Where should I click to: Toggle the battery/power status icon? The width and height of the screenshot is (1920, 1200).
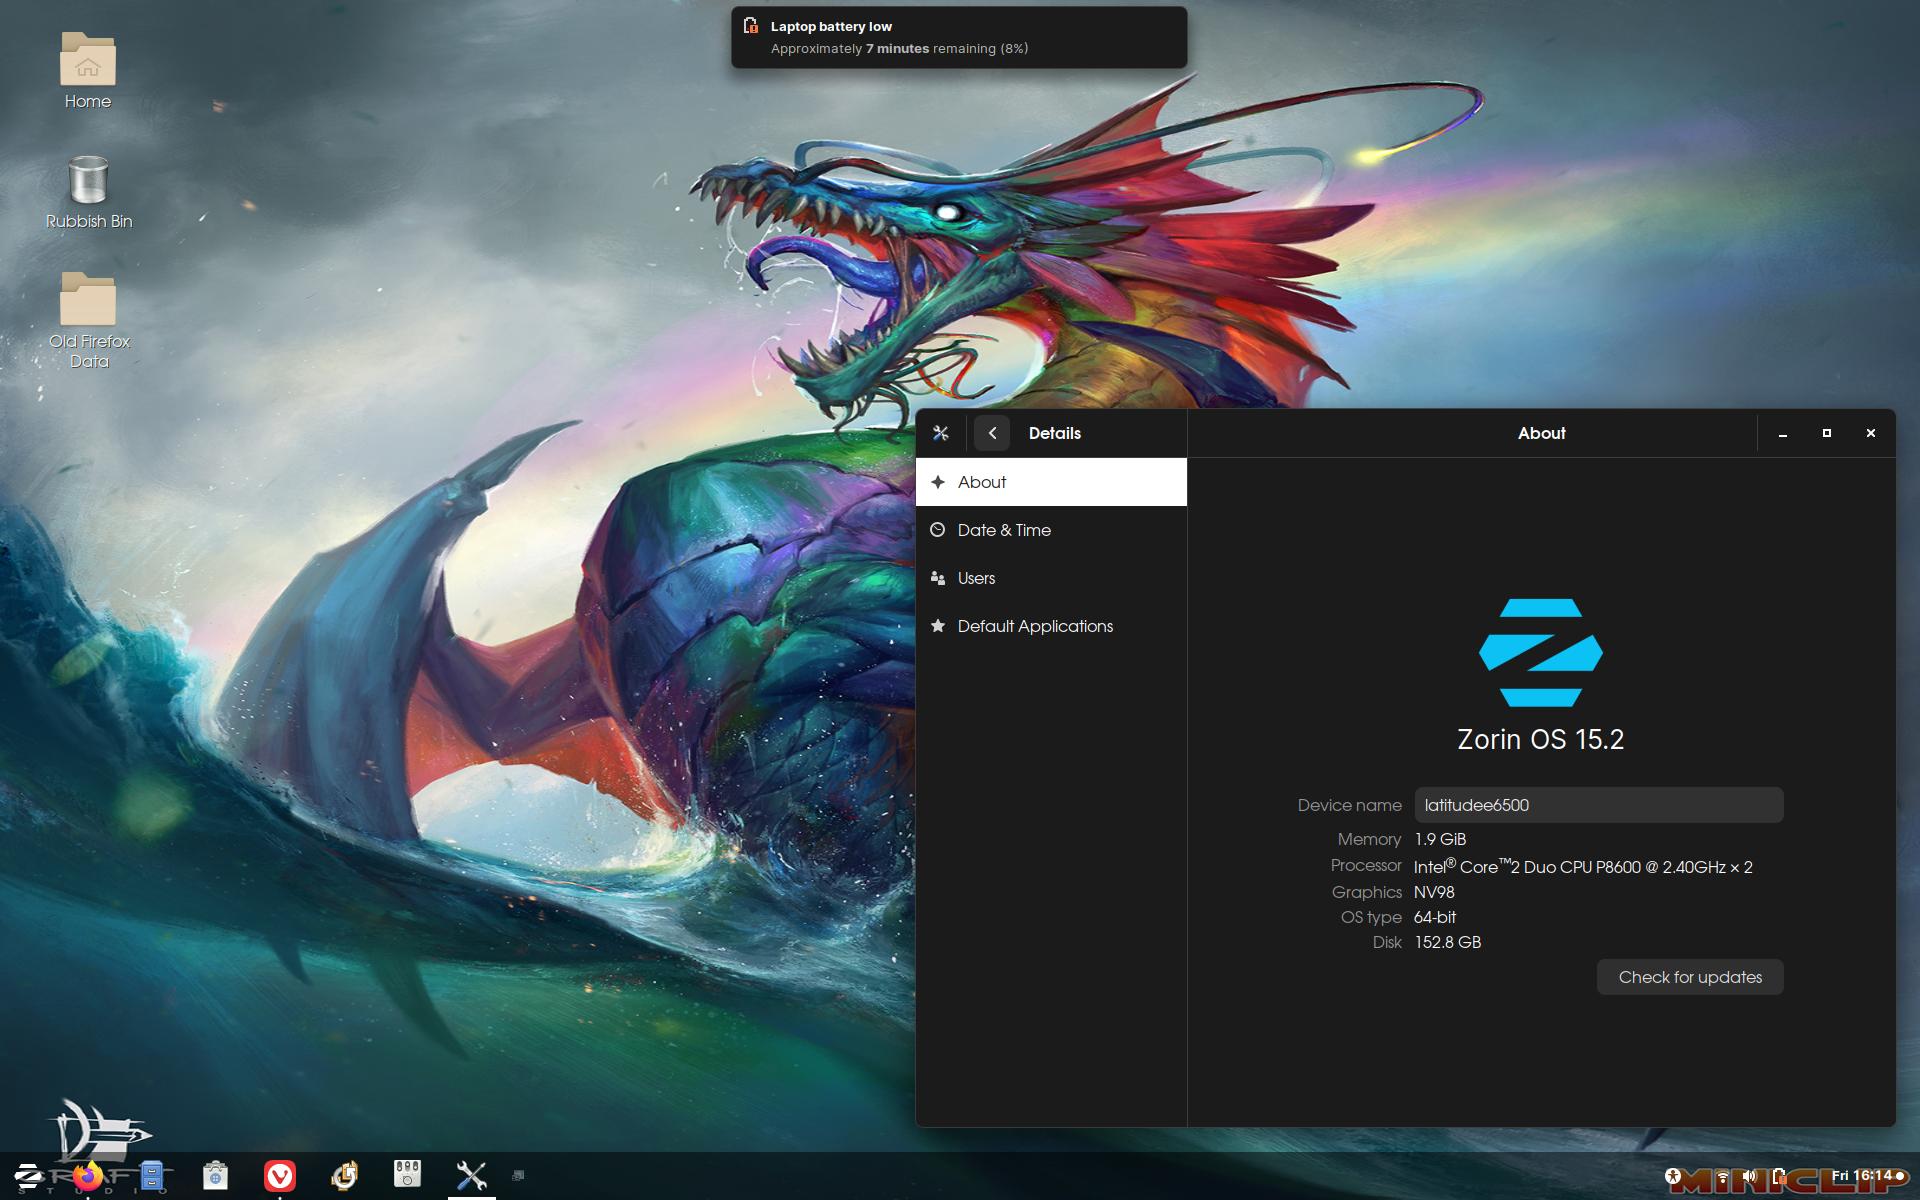[x=1779, y=1176]
